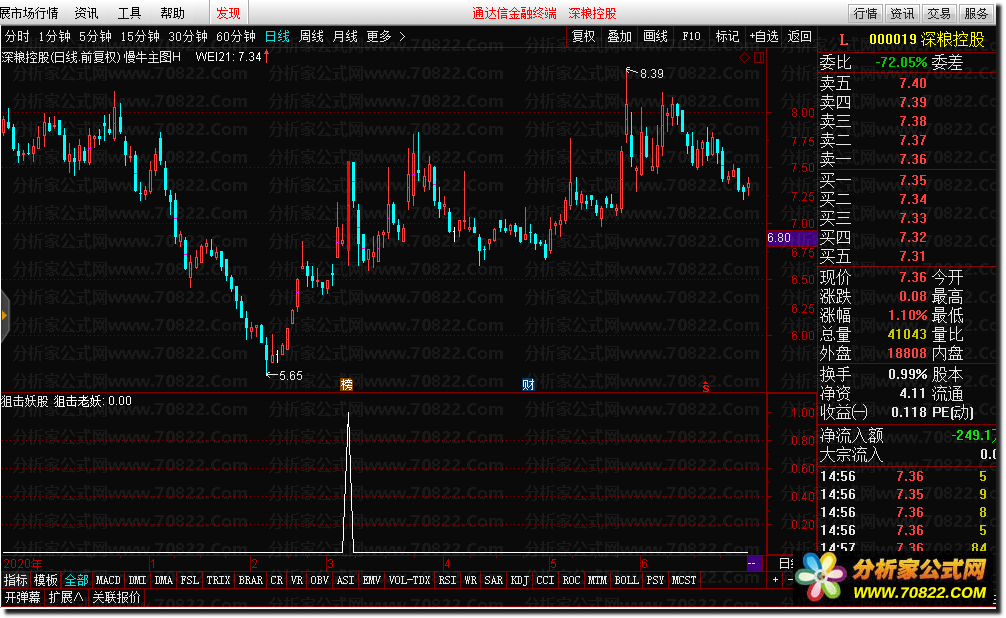Select the MACD indicator
The width and height of the screenshot is (1006, 618).
pos(108,580)
